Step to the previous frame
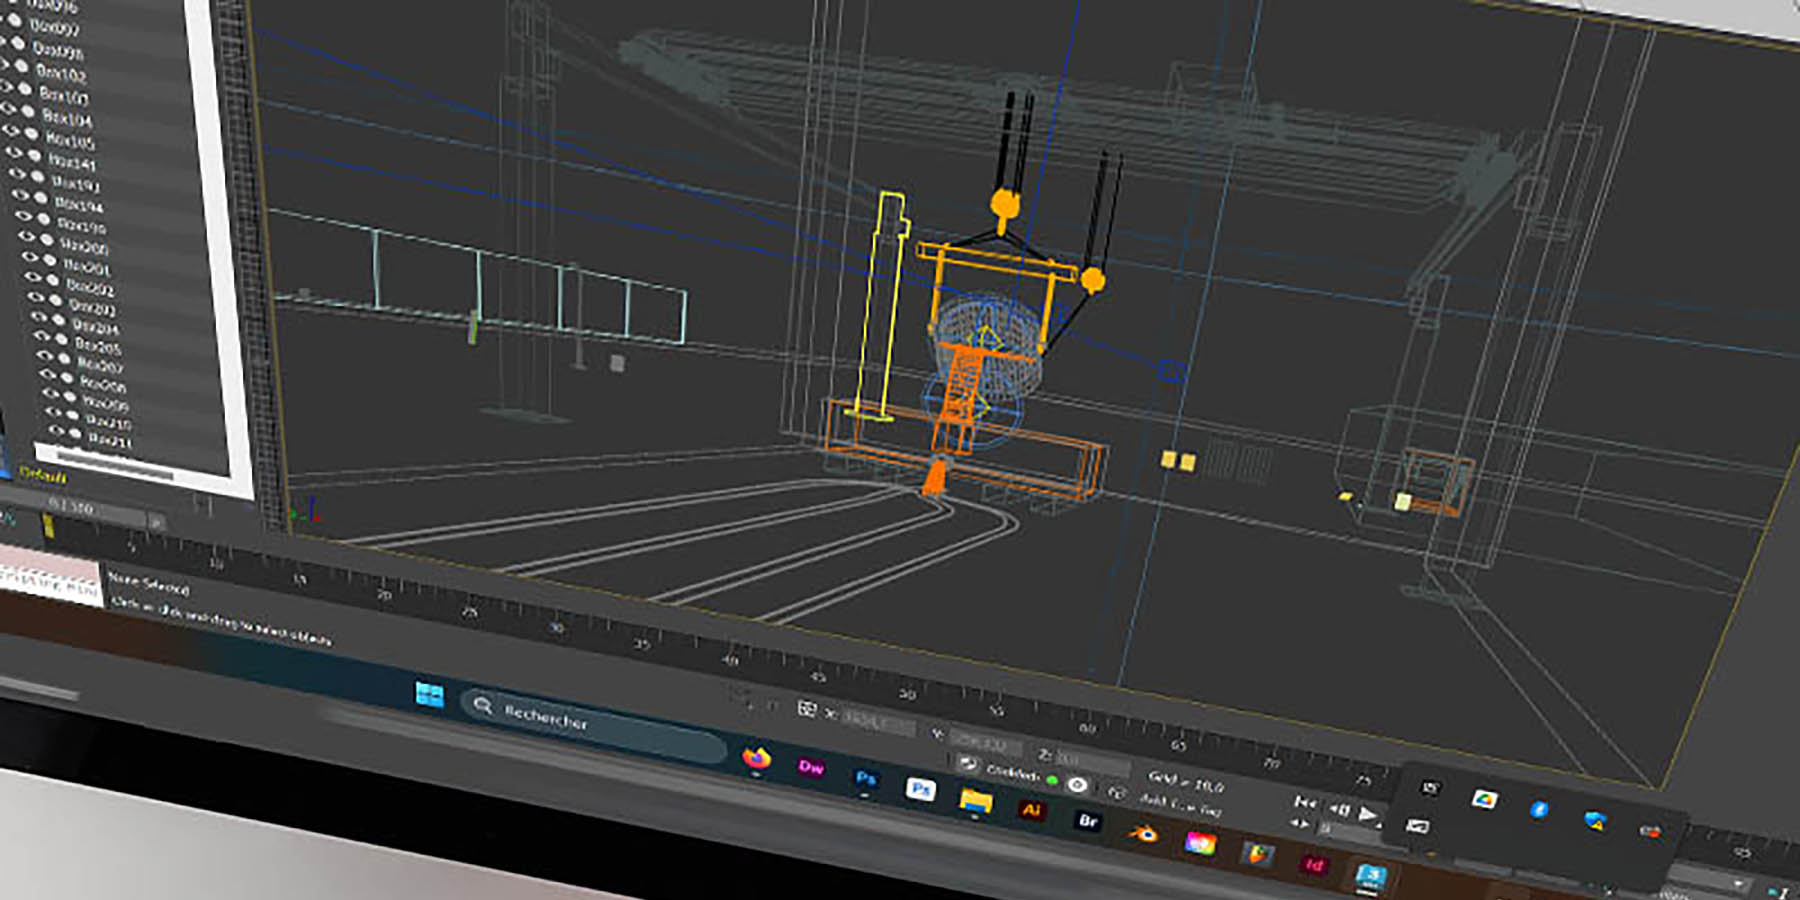This screenshot has height=900, width=1800. click(1339, 809)
